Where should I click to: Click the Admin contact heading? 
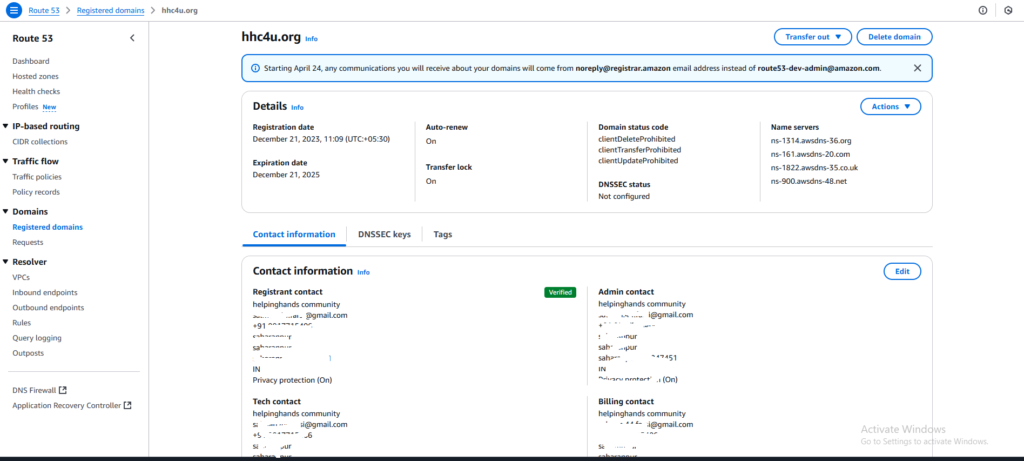click(626, 292)
